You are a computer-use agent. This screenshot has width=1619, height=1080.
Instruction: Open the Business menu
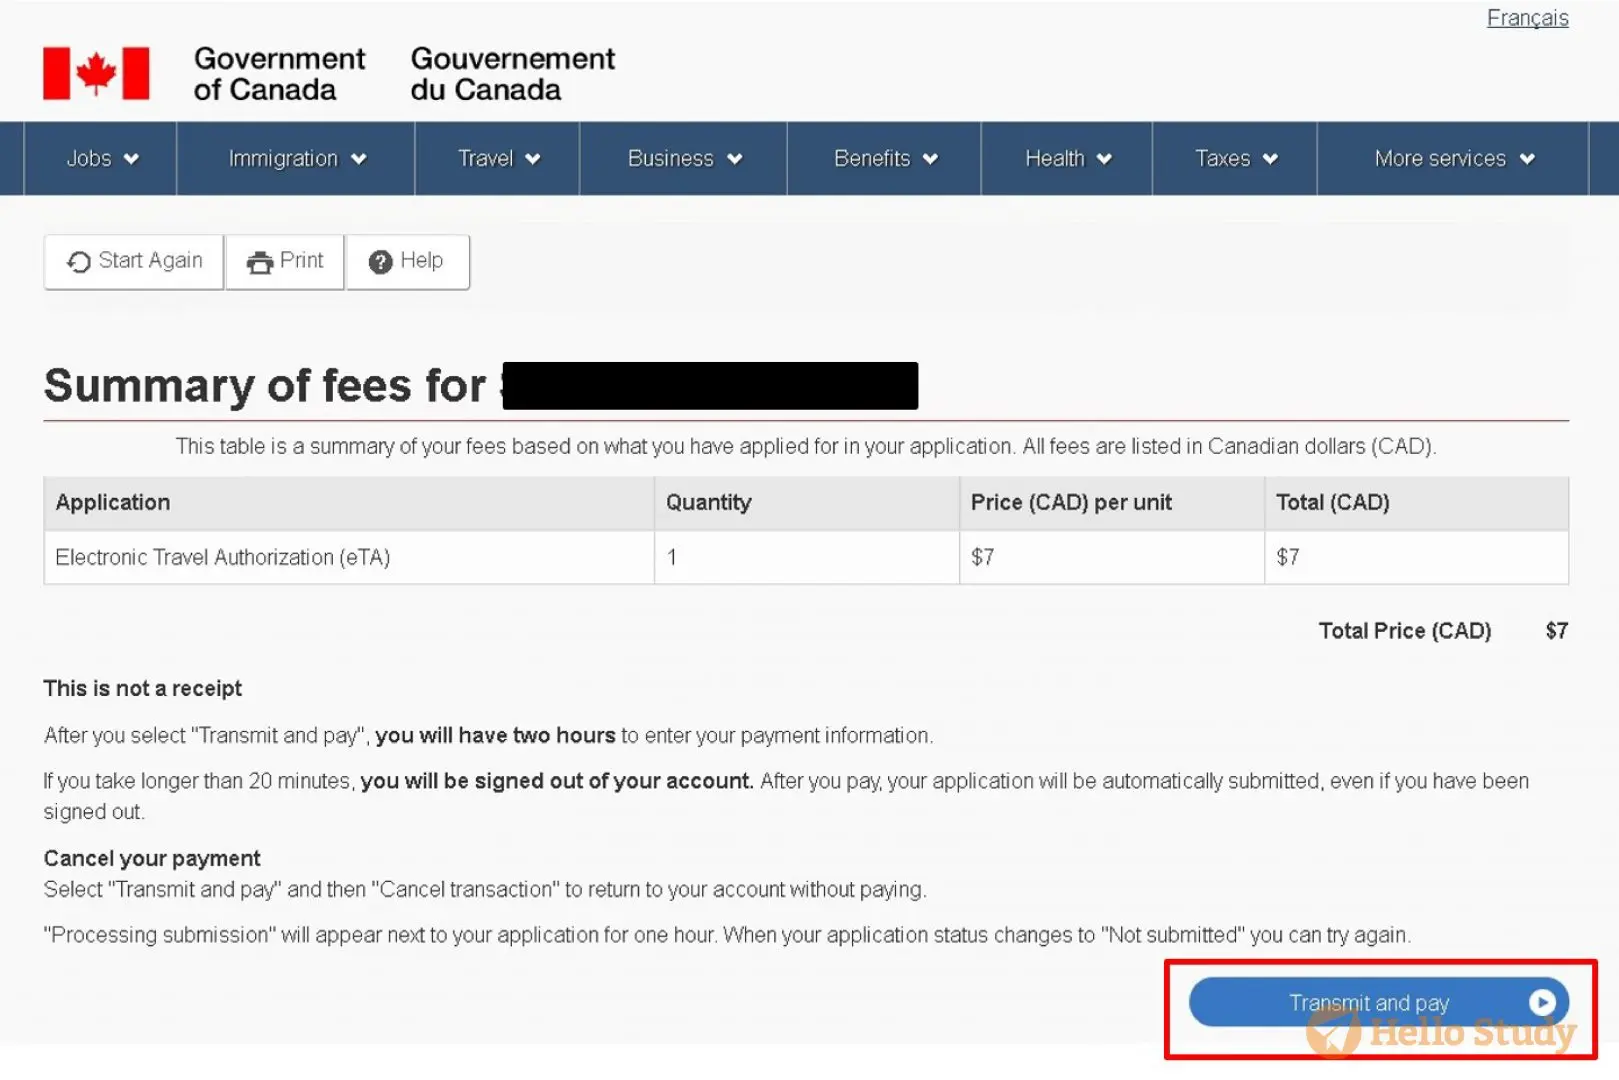684,159
